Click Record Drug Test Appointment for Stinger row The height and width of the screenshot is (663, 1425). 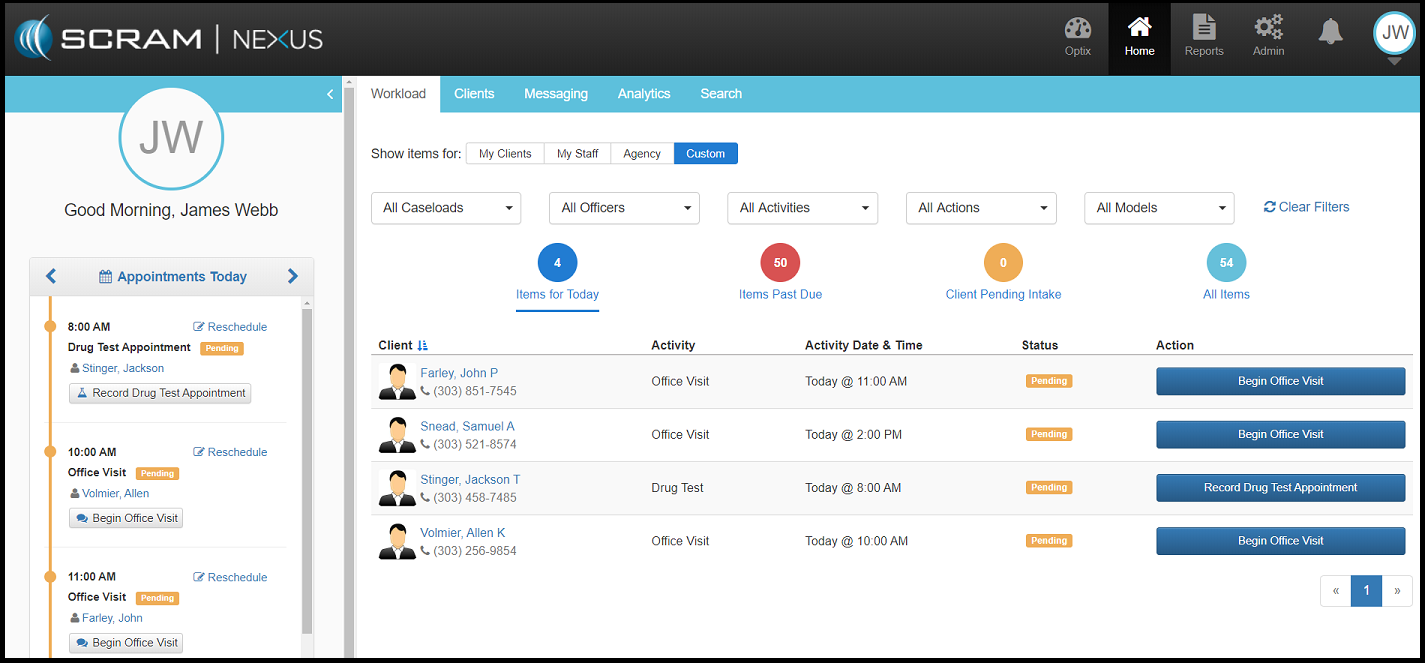(1280, 488)
